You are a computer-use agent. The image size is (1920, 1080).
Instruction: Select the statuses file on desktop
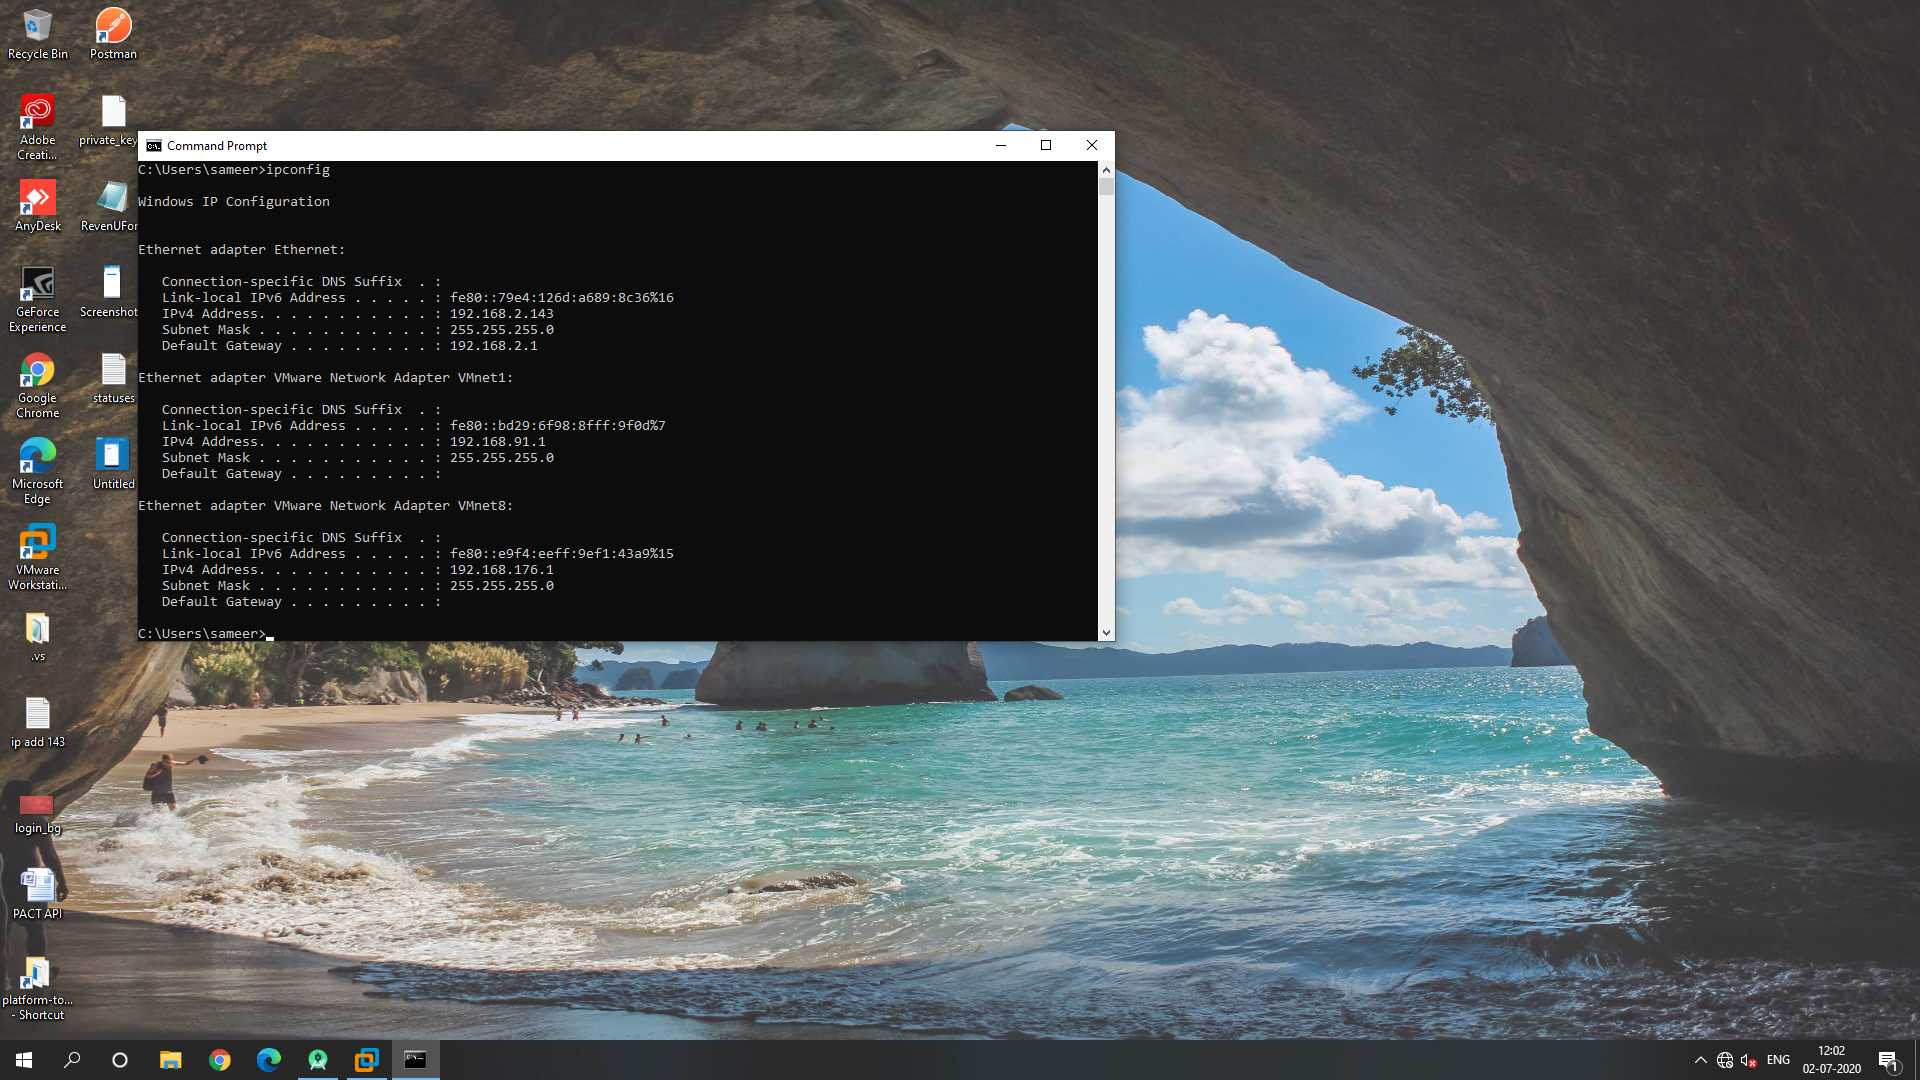coord(113,378)
